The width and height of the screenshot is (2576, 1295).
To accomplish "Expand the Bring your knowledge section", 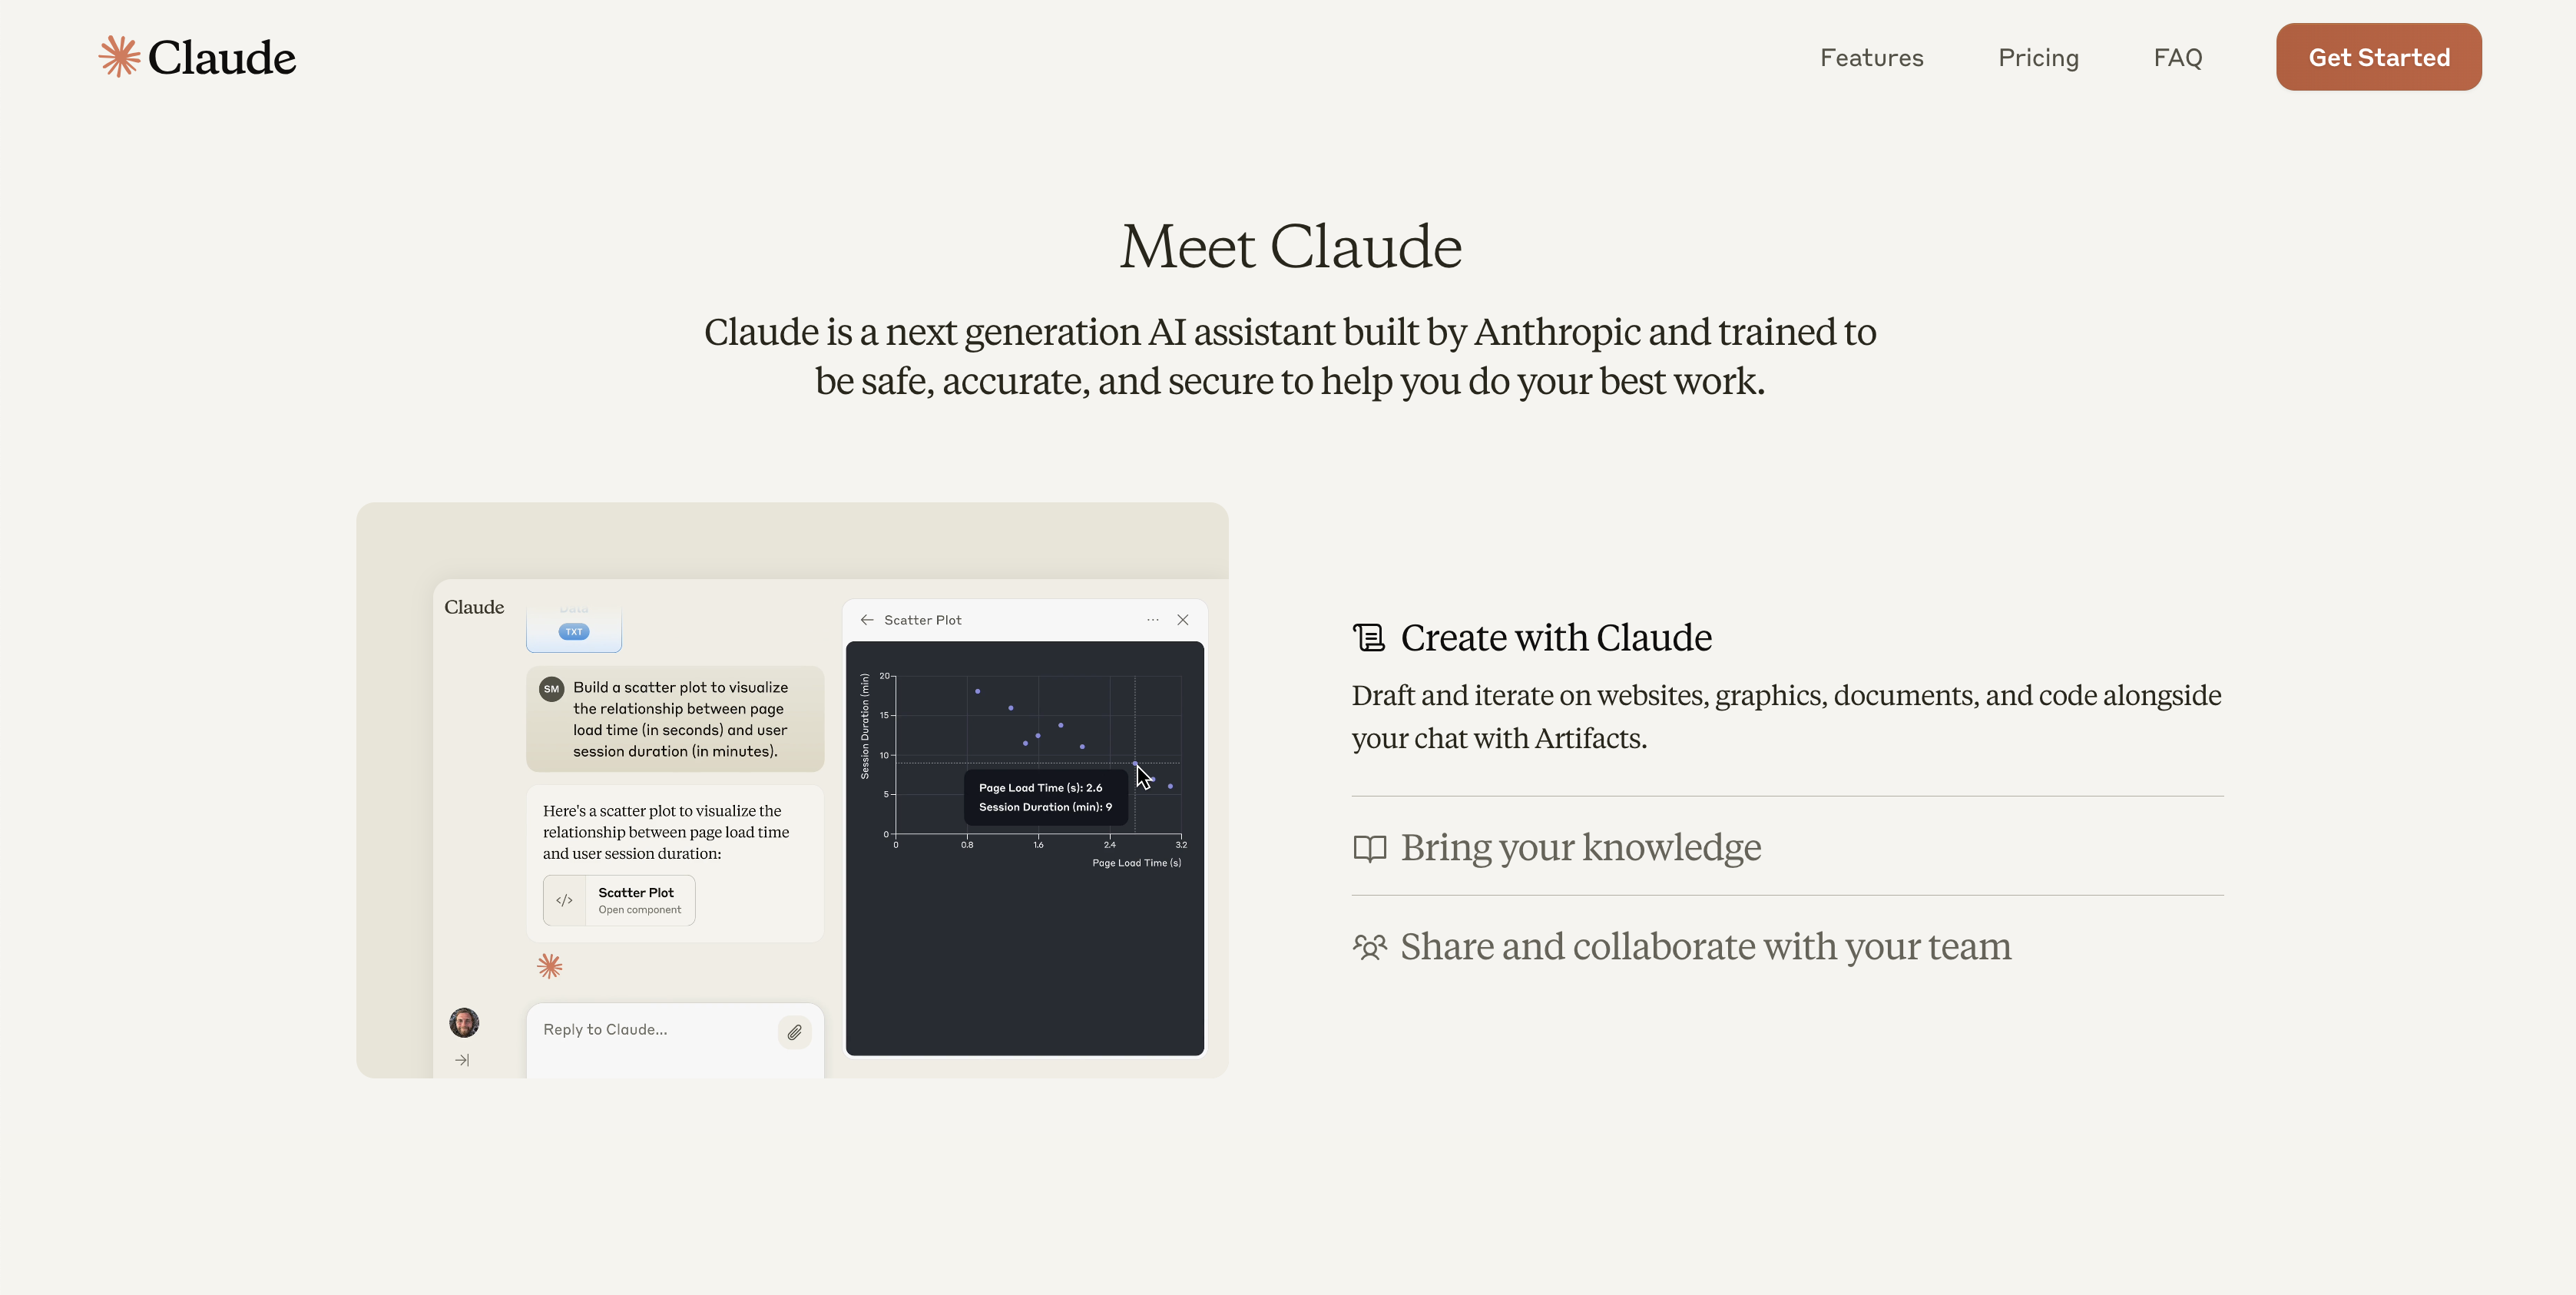I will pyautogui.click(x=1581, y=844).
